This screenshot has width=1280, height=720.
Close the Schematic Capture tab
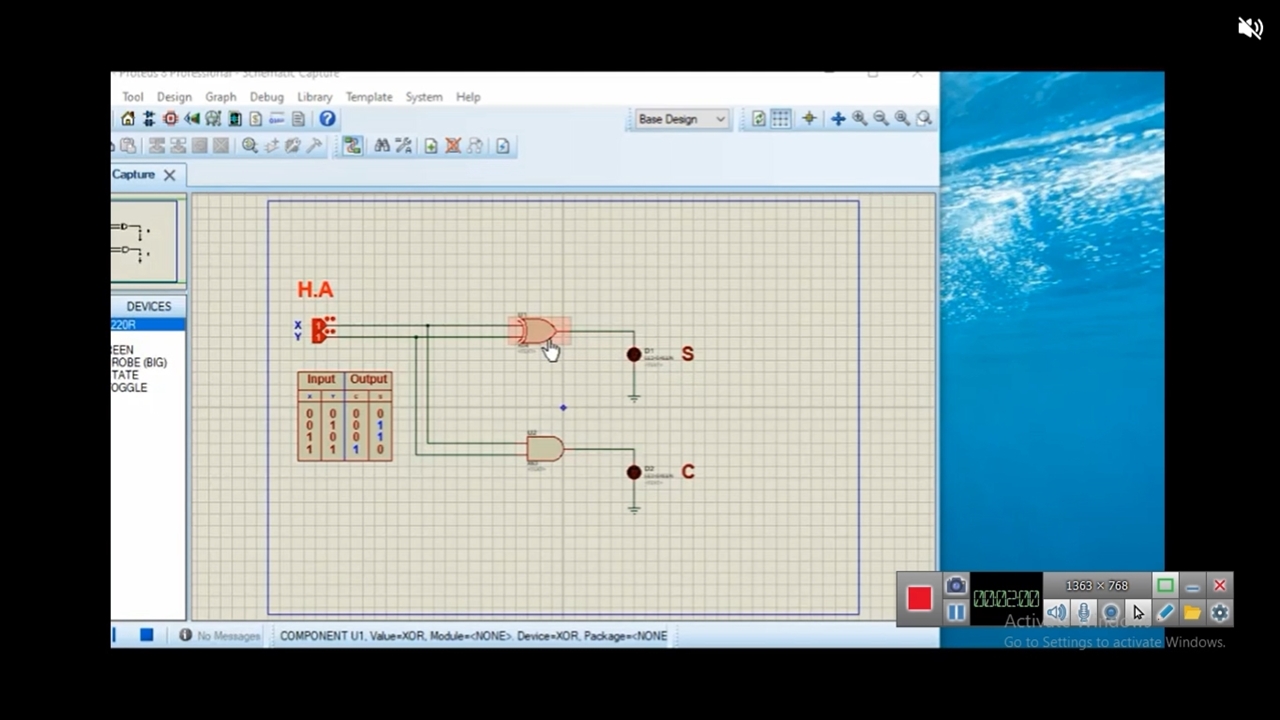[169, 175]
